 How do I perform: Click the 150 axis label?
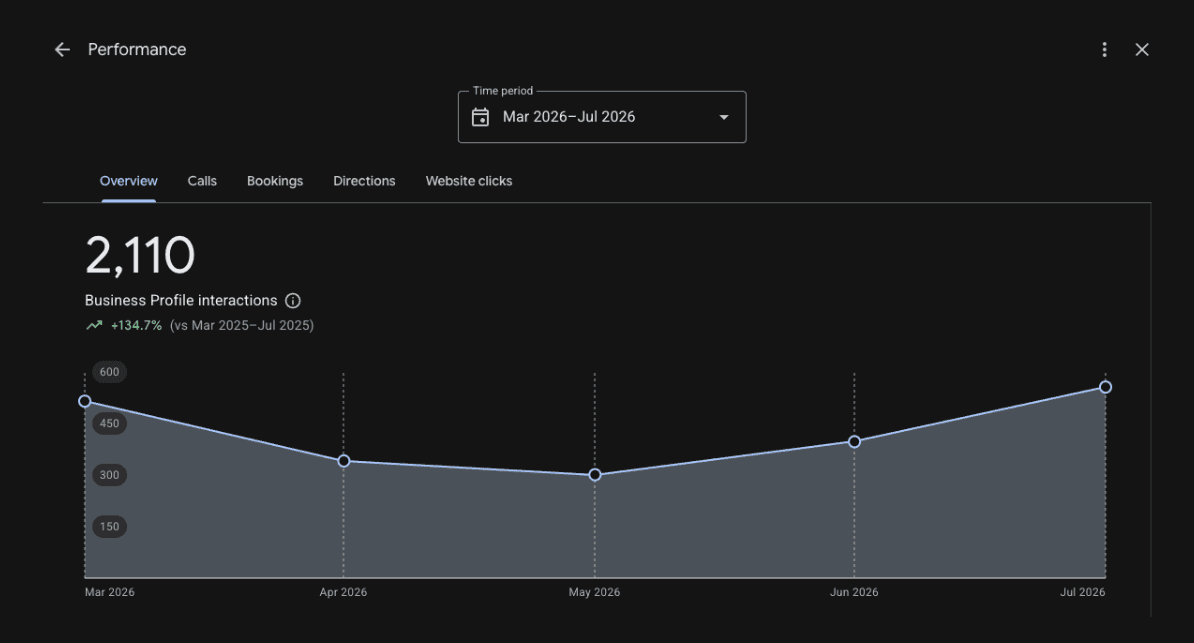[x=110, y=526]
